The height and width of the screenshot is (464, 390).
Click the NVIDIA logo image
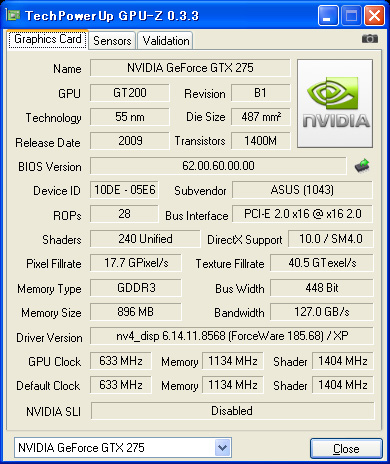click(x=335, y=103)
